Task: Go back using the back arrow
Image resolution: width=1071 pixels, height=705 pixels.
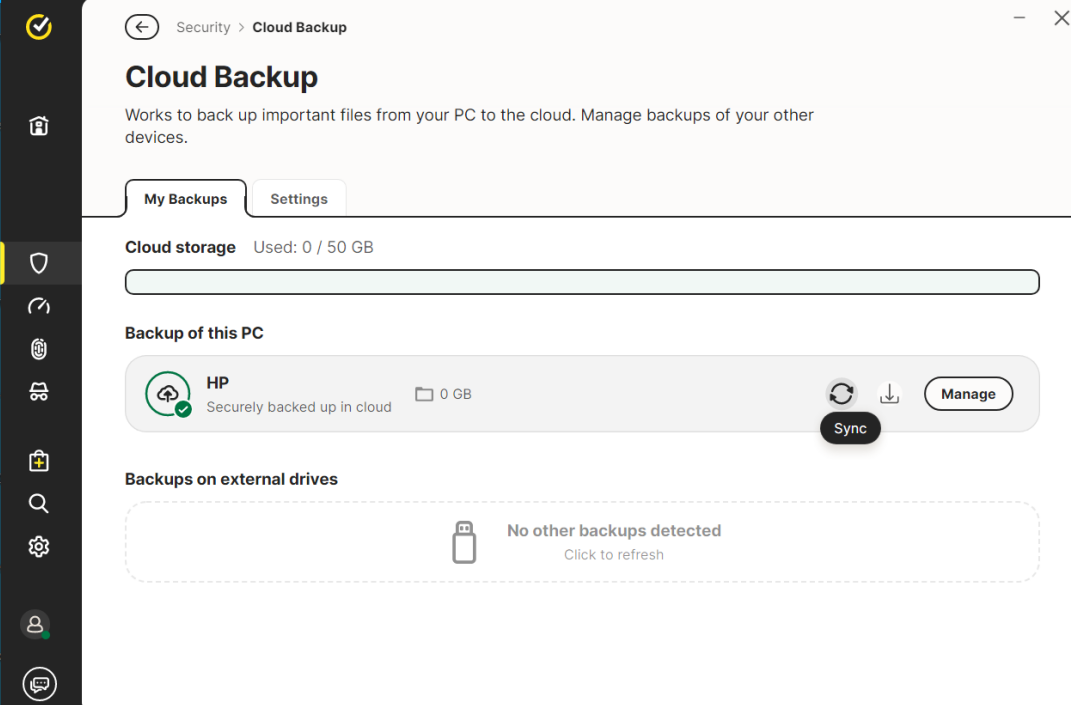Action: coord(142,27)
